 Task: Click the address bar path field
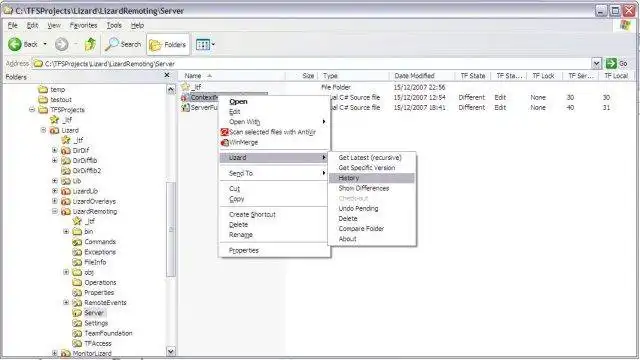(x=312, y=64)
